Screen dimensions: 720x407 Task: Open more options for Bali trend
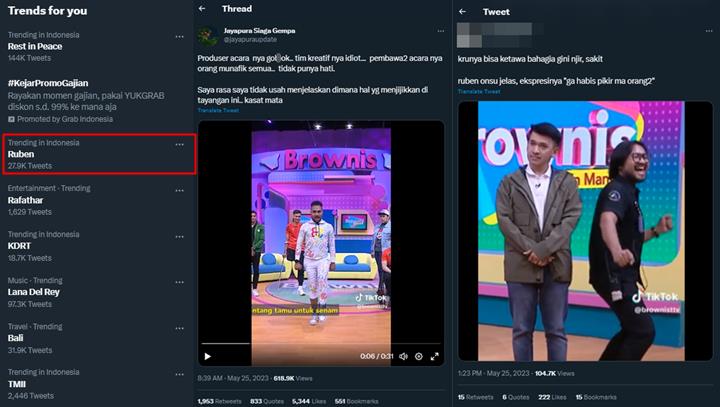tap(179, 328)
